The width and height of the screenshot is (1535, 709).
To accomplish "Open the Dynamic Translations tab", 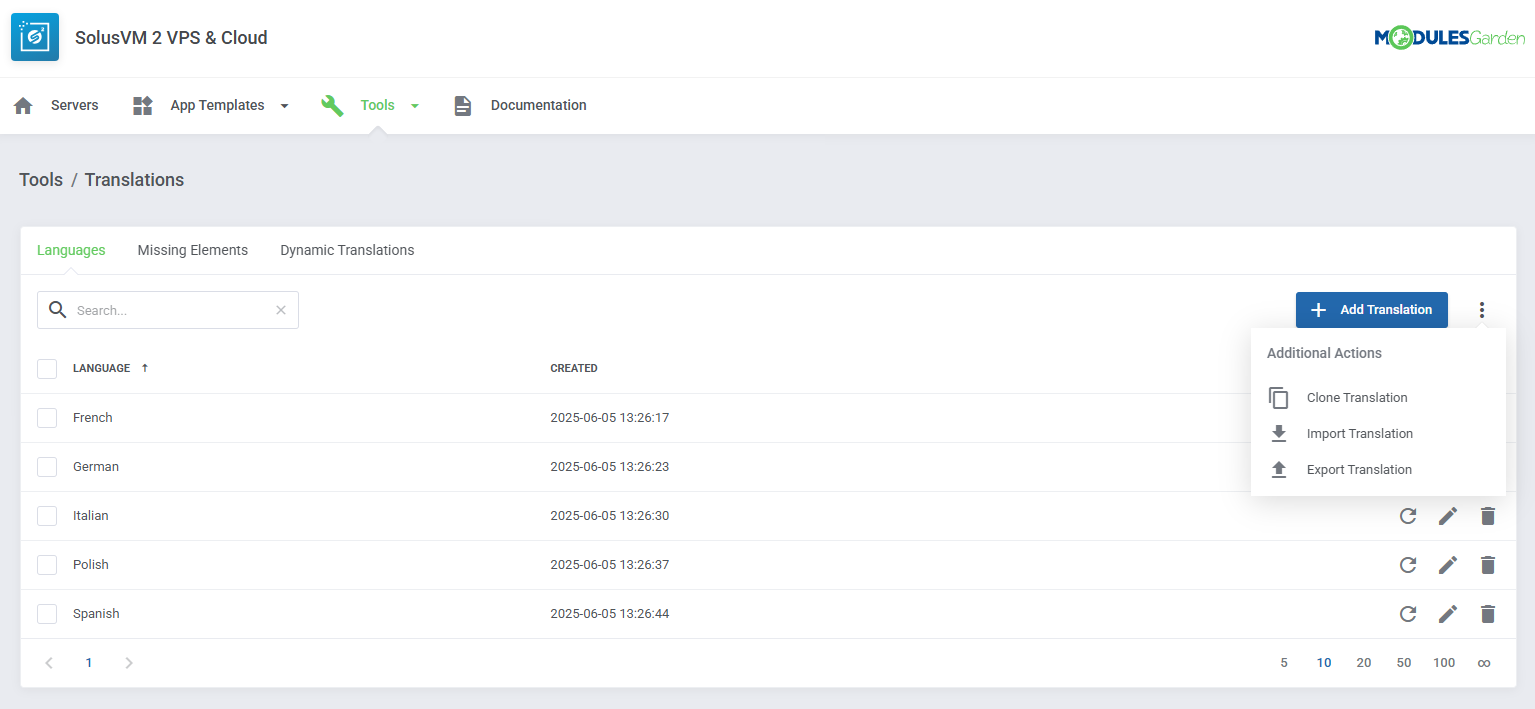I will tap(347, 250).
